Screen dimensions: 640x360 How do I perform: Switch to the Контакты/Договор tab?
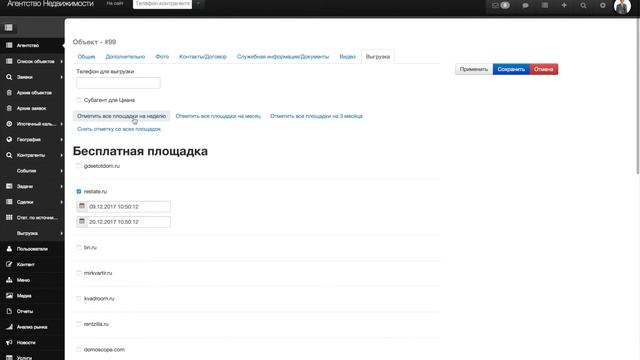click(203, 57)
